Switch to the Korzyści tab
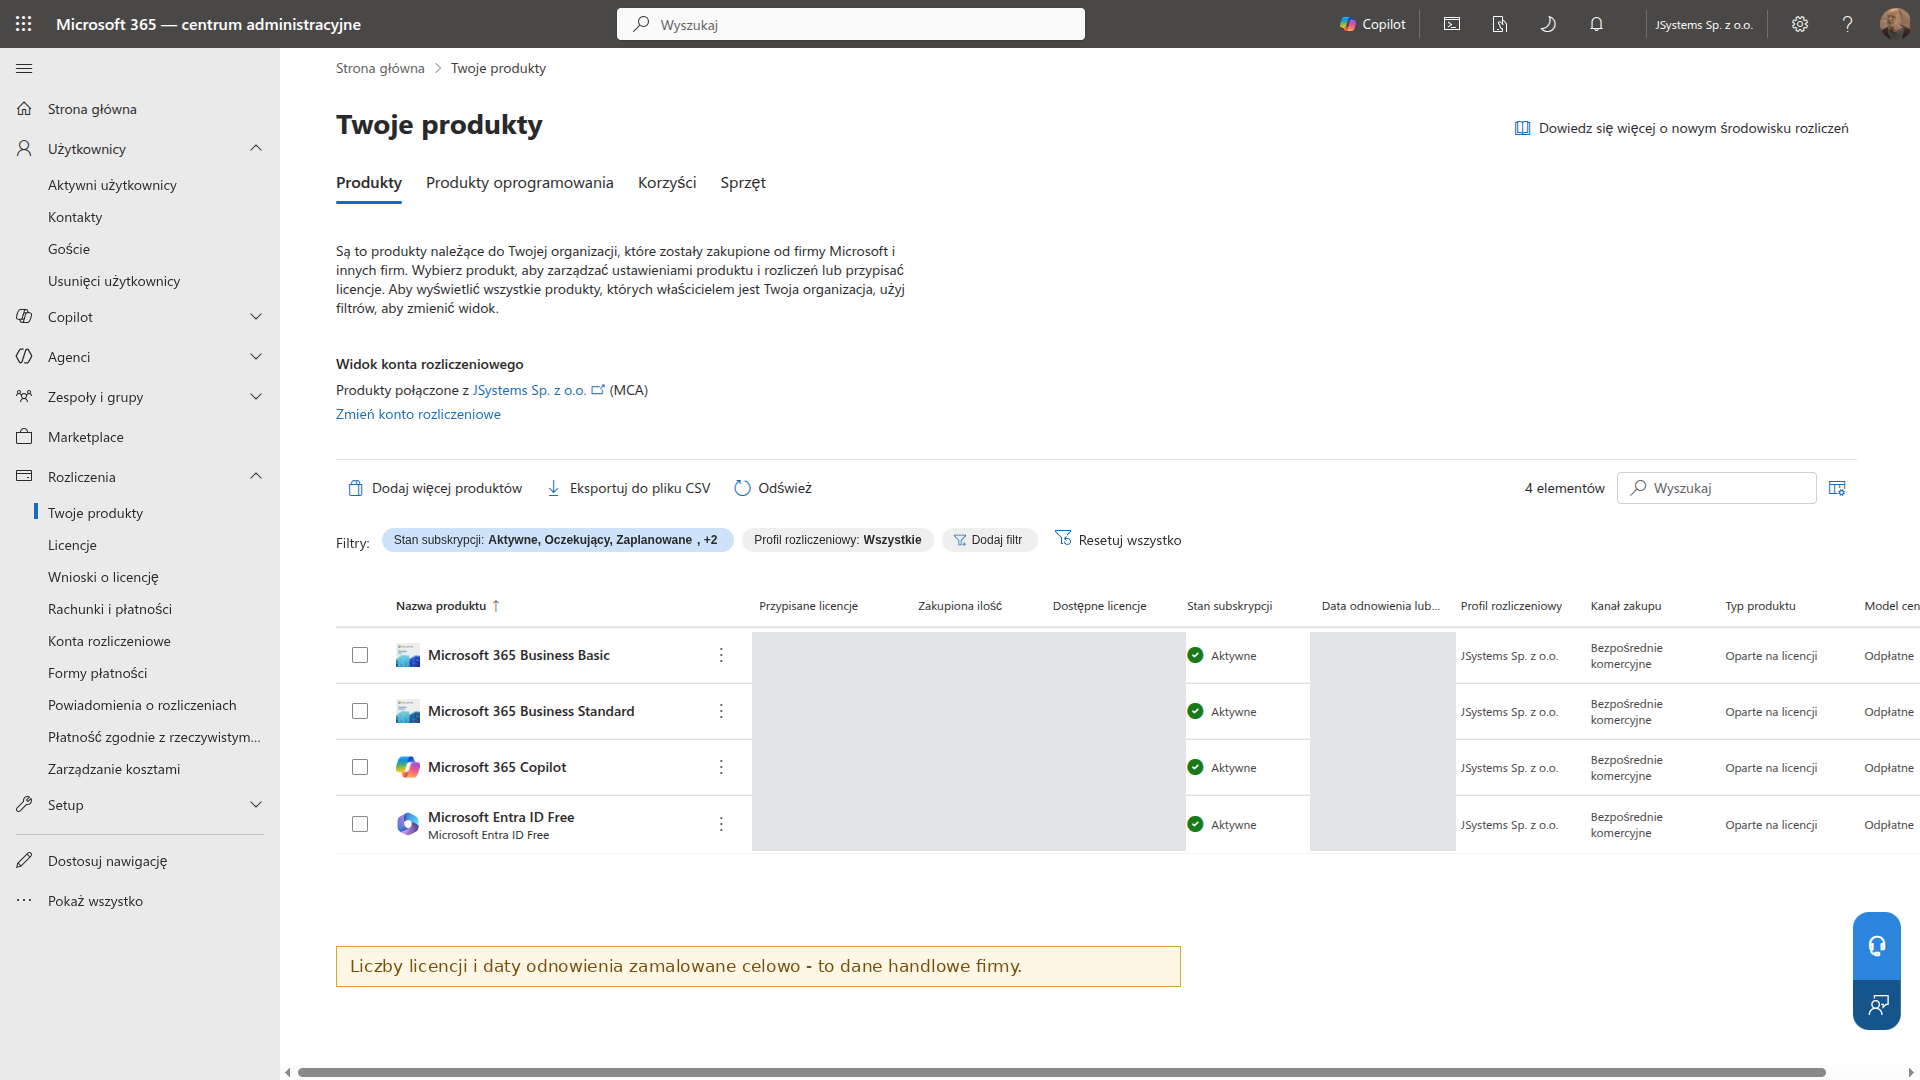Viewport: 1920px width, 1080px height. (667, 183)
